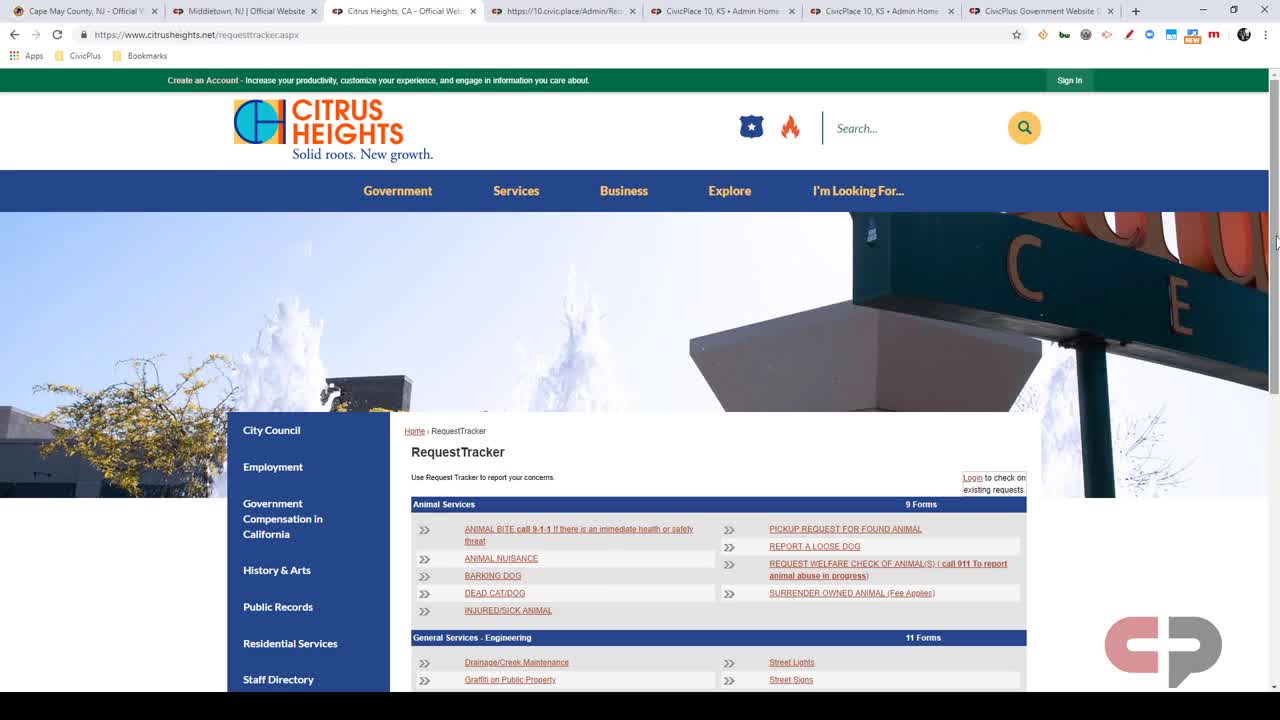Close the Citrus Heights tab
The image size is (1280, 720).
[x=473, y=11]
